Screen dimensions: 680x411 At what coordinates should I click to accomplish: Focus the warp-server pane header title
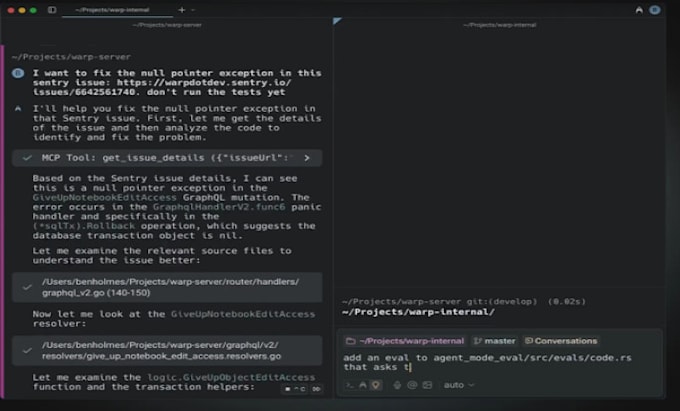[167, 25]
